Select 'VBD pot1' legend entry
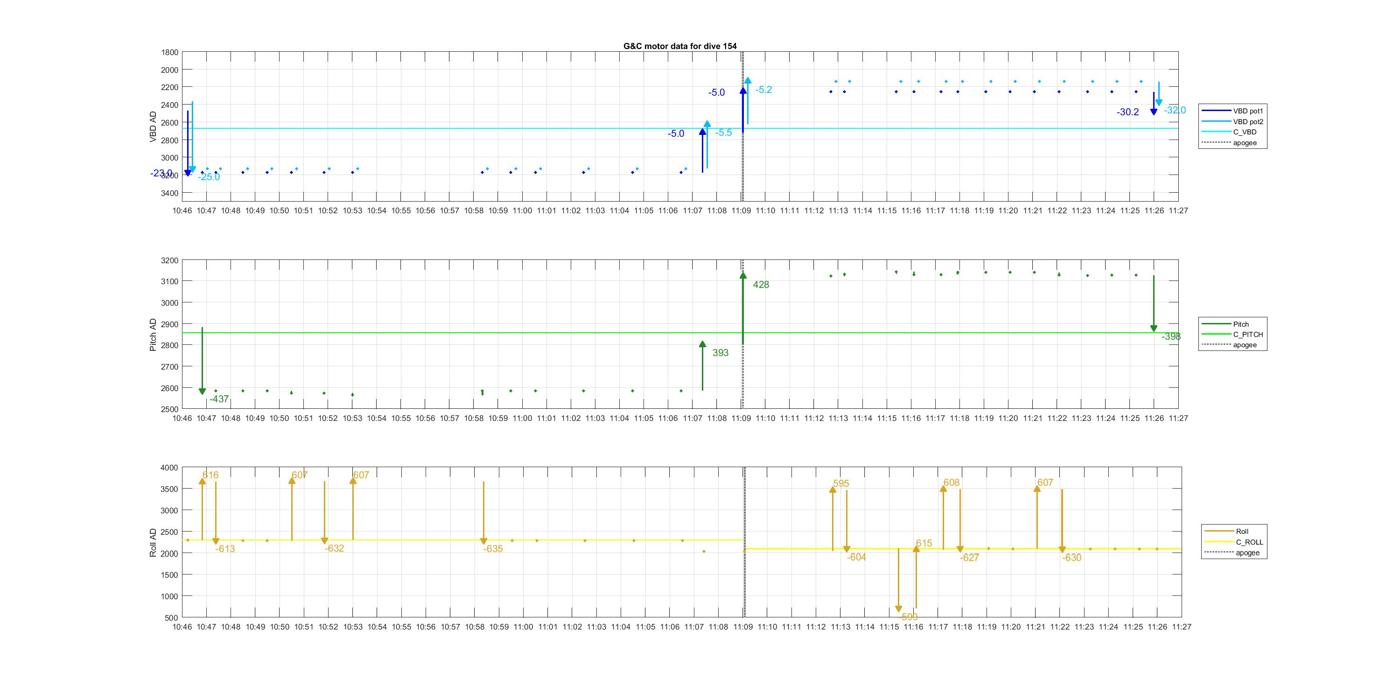The height and width of the screenshot is (693, 1400). (1234, 110)
